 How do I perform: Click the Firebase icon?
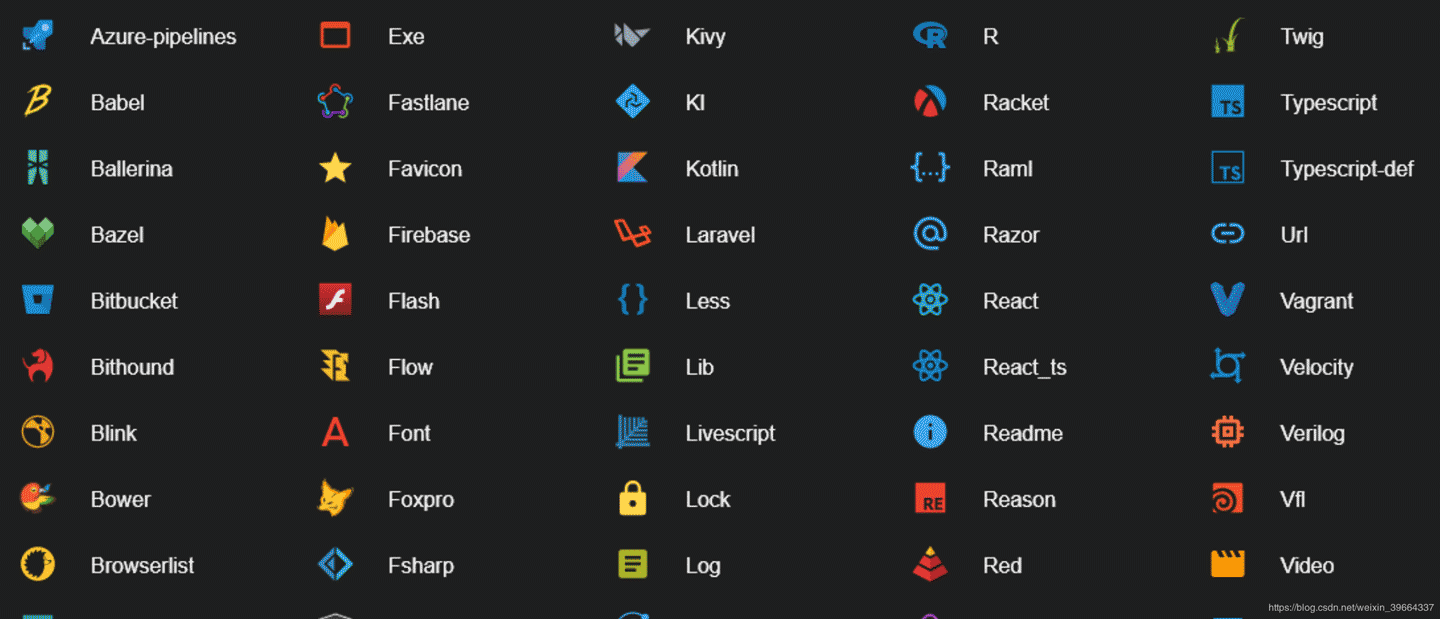coord(334,234)
